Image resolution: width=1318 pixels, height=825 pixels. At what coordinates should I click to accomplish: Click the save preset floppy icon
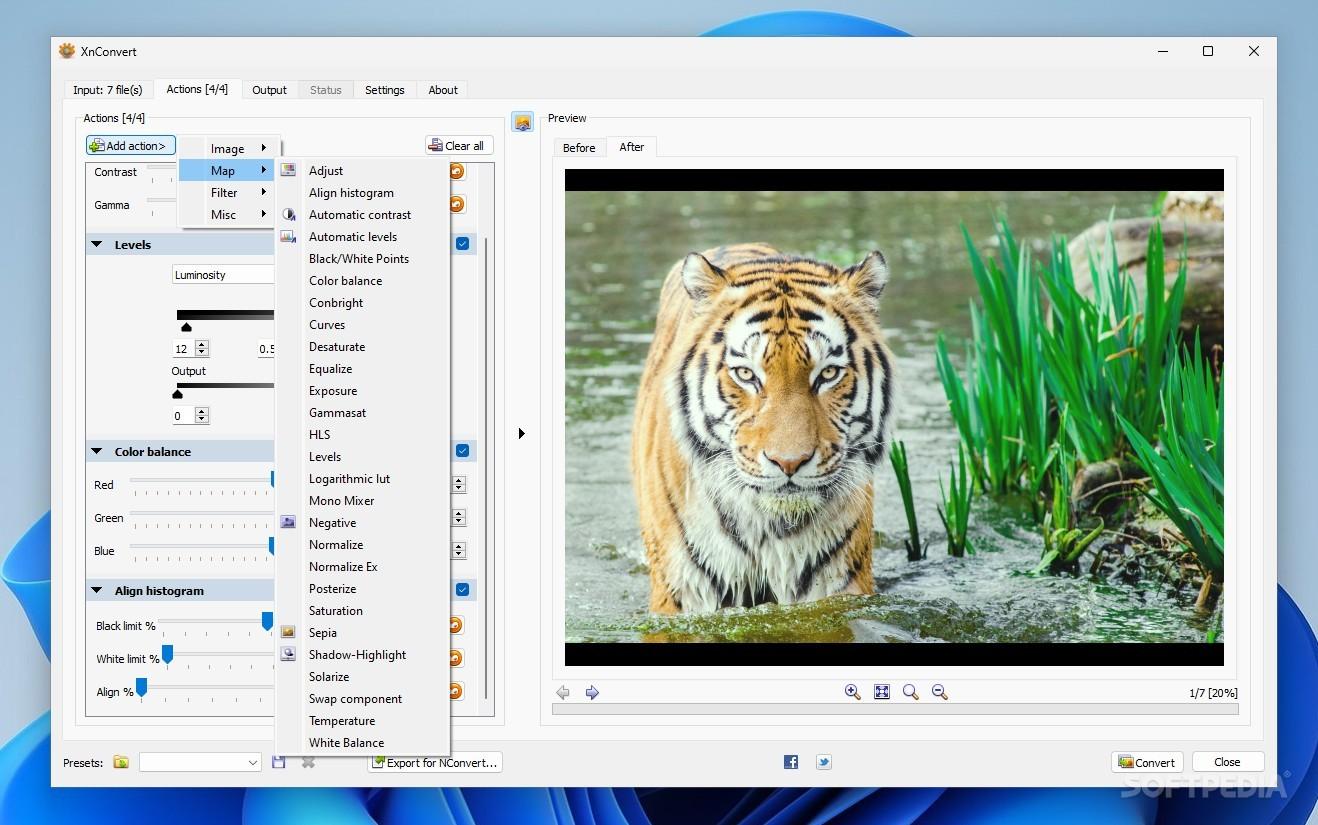pos(279,762)
